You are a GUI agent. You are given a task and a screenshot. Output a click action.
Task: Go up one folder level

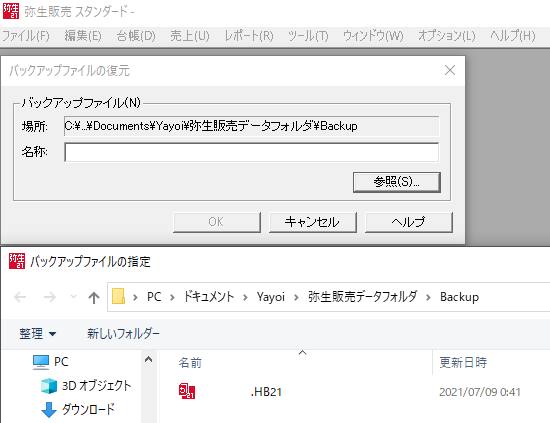click(x=94, y=297)
